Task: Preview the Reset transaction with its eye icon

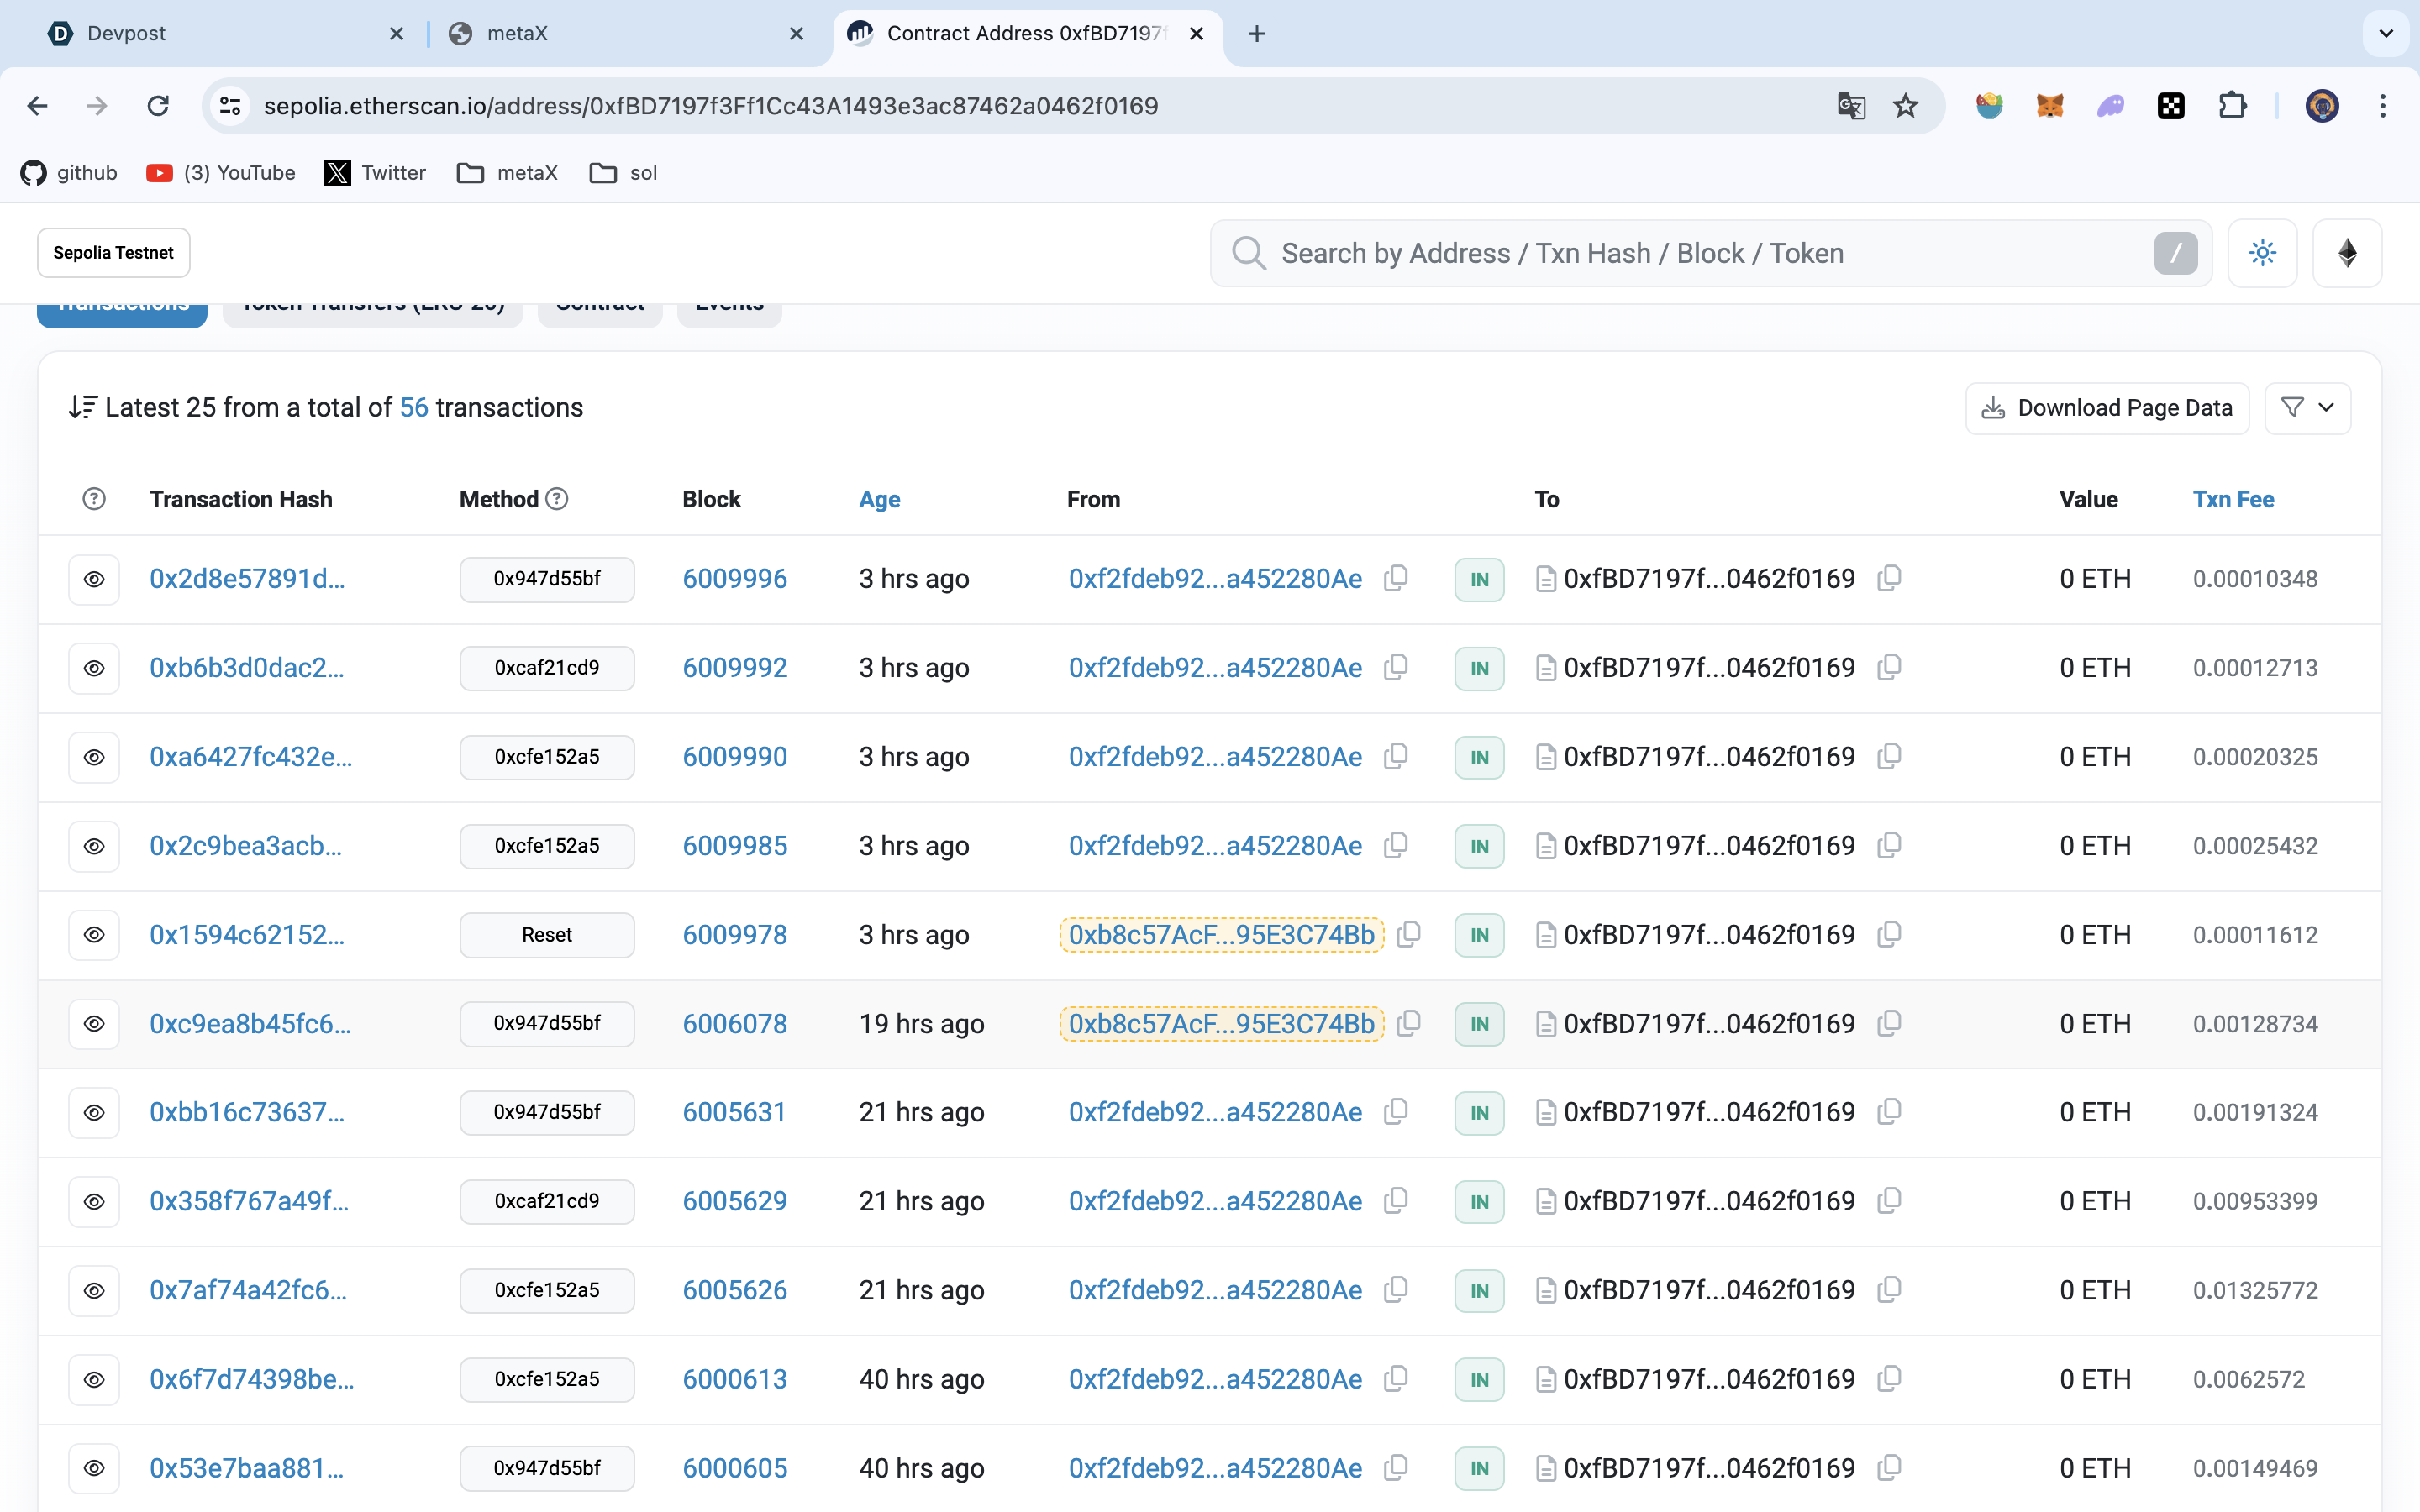Action: pyautogui.click(x=94, y=934)
